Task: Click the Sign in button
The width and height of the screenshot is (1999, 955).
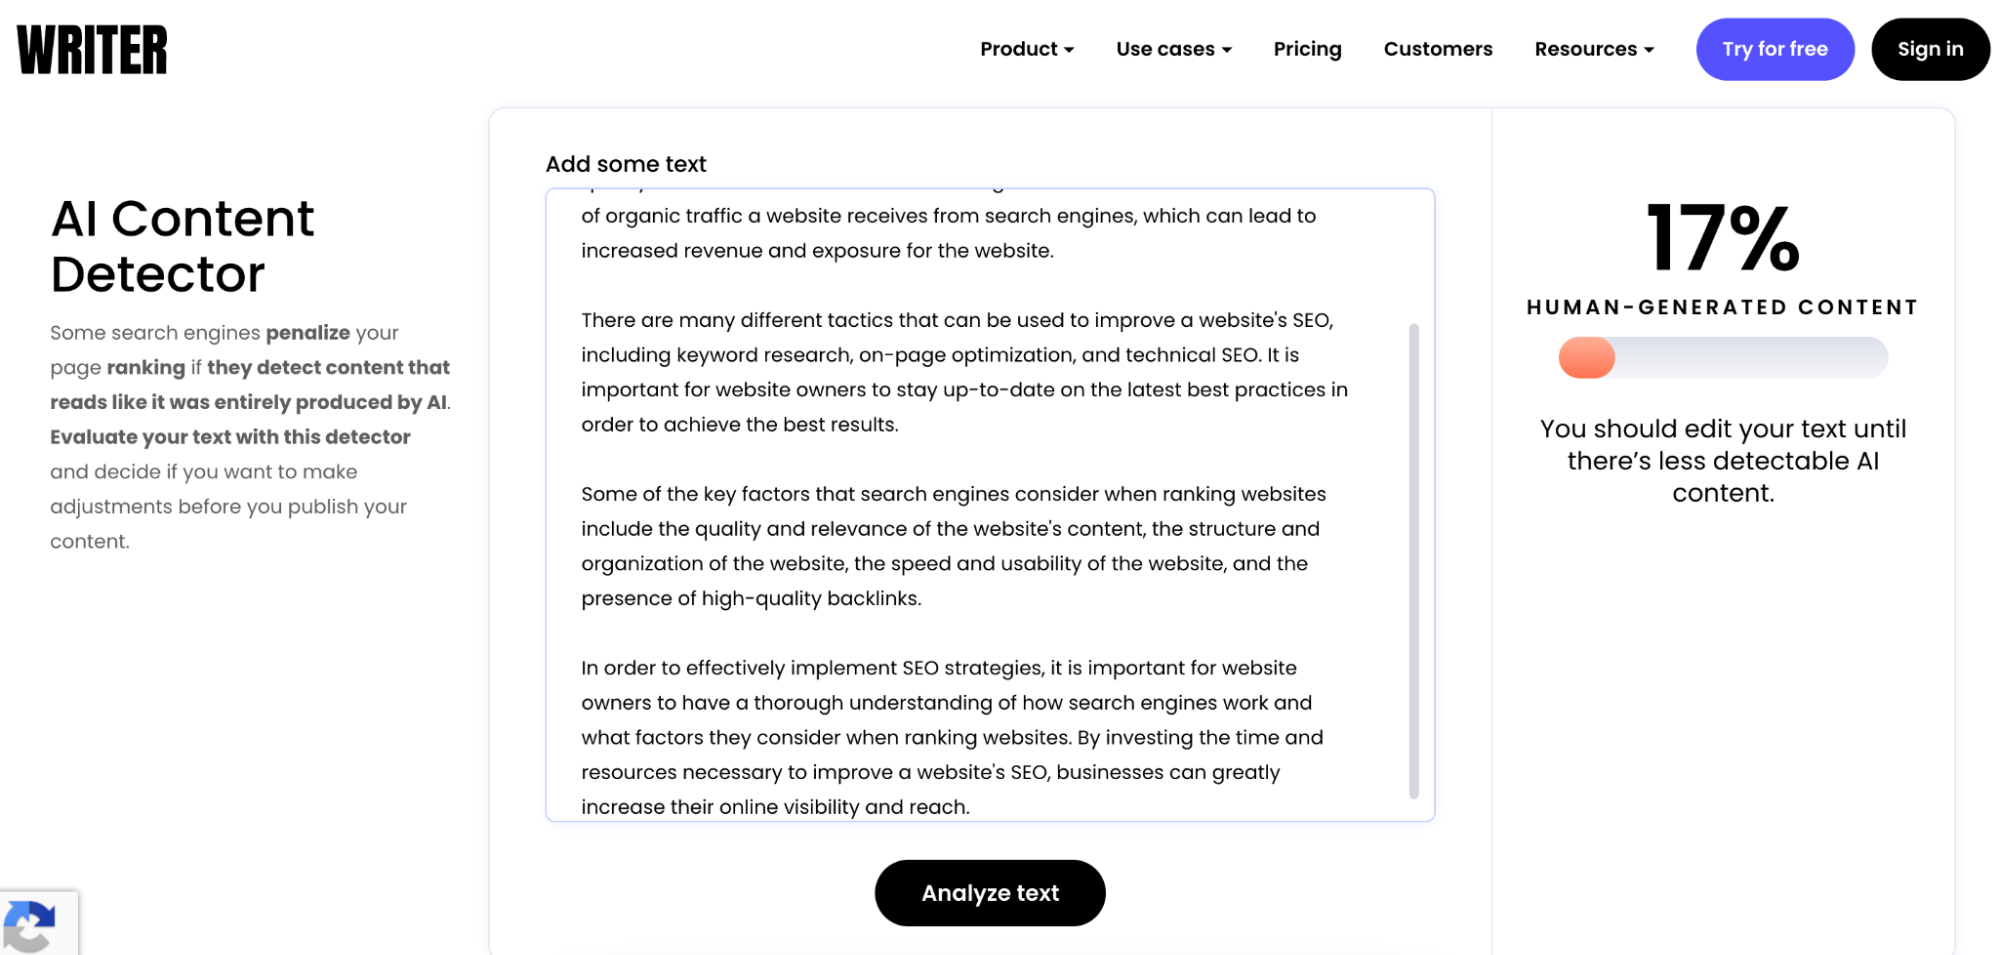Action: click(1929, 49)
